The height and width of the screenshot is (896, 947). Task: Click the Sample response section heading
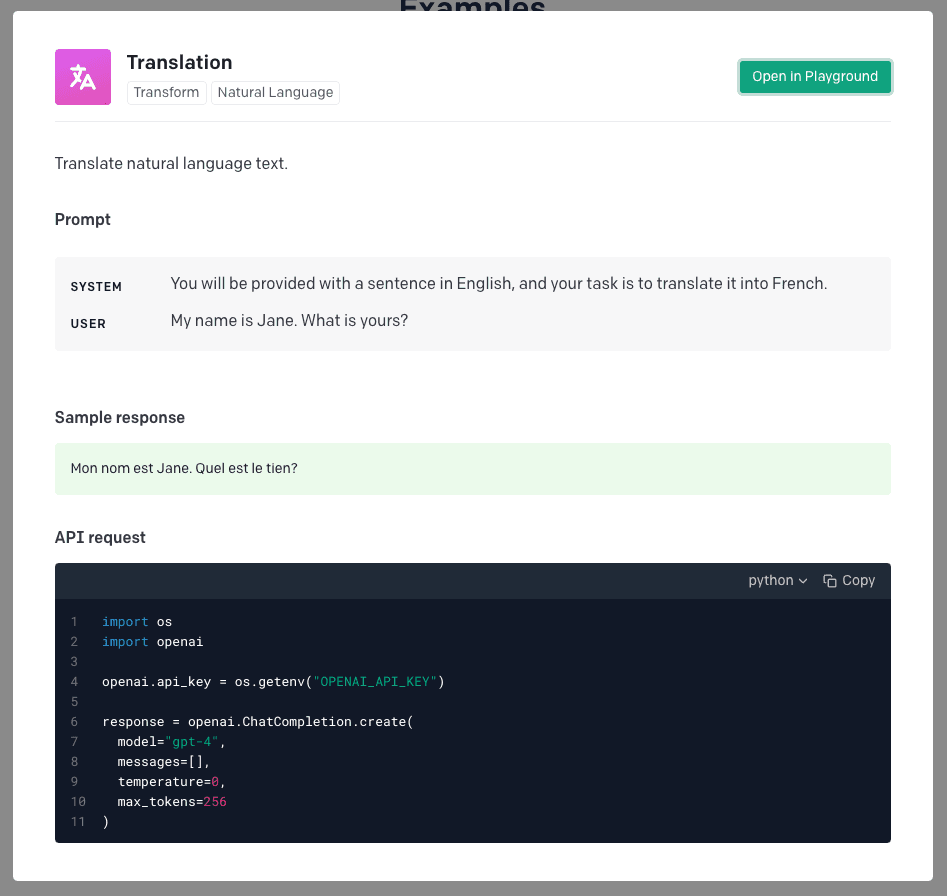click(x=120, y=418)
